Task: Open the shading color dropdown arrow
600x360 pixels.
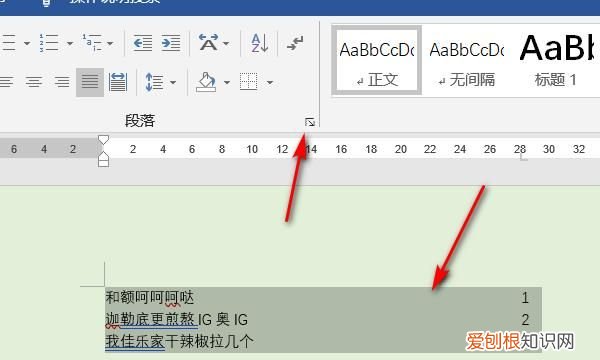Action: coord(227,82)
